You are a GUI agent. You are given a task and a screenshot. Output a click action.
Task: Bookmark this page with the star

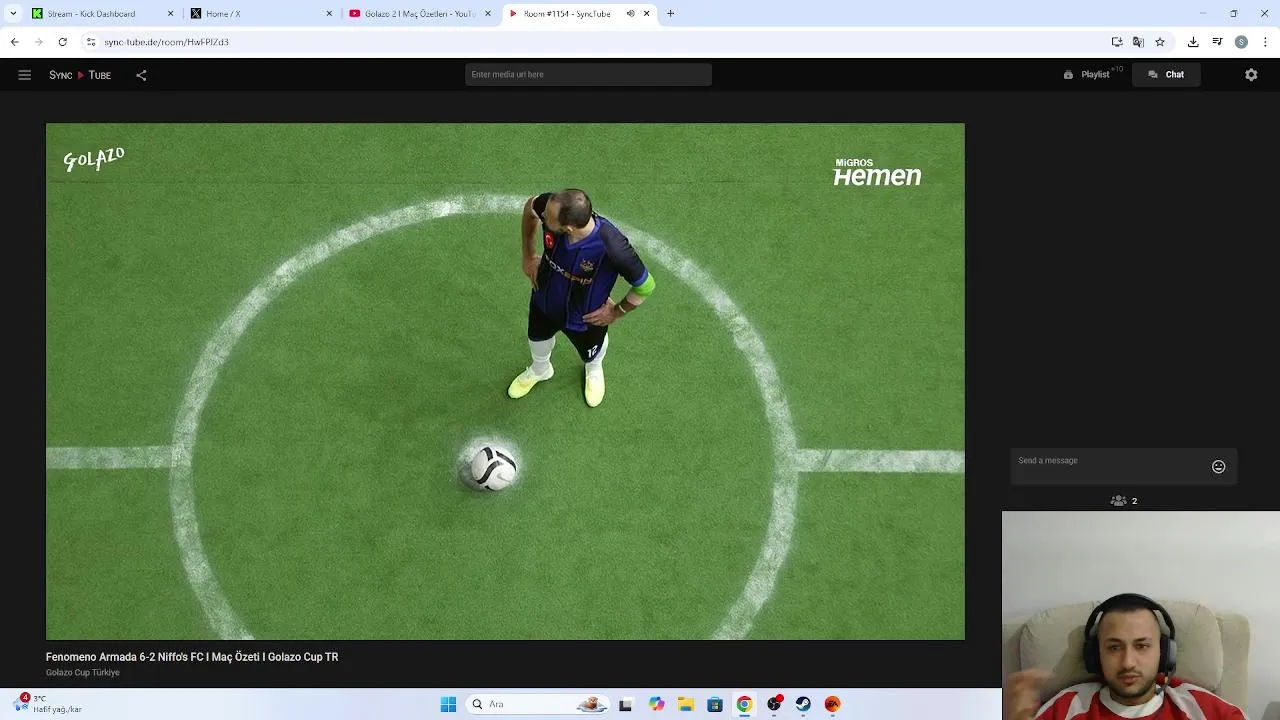[x=1160, y=42]
